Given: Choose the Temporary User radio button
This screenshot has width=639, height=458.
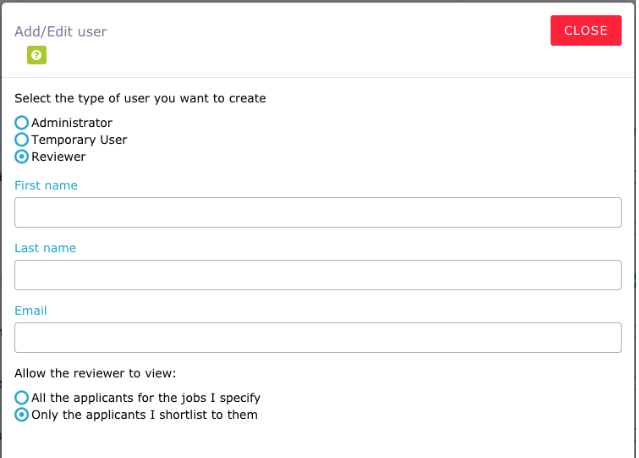Looking at the screenshot, I should click(x=22, y=140).
